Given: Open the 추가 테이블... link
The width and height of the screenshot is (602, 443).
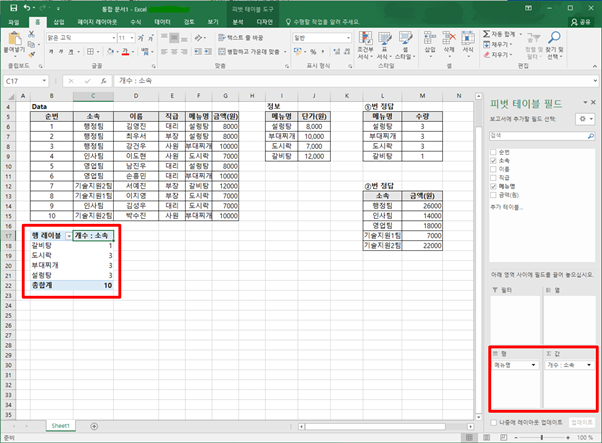Looking at the screenshot, I should pos(507,207).
